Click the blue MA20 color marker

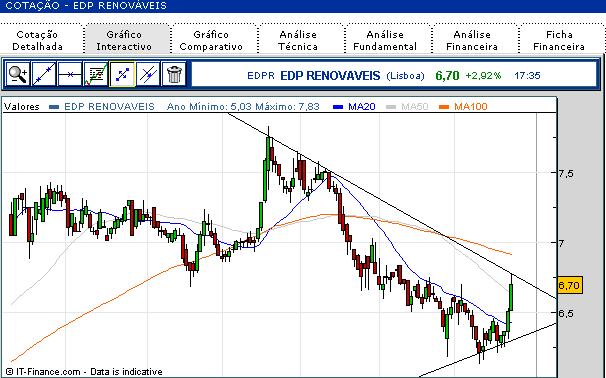pos(338,107)
